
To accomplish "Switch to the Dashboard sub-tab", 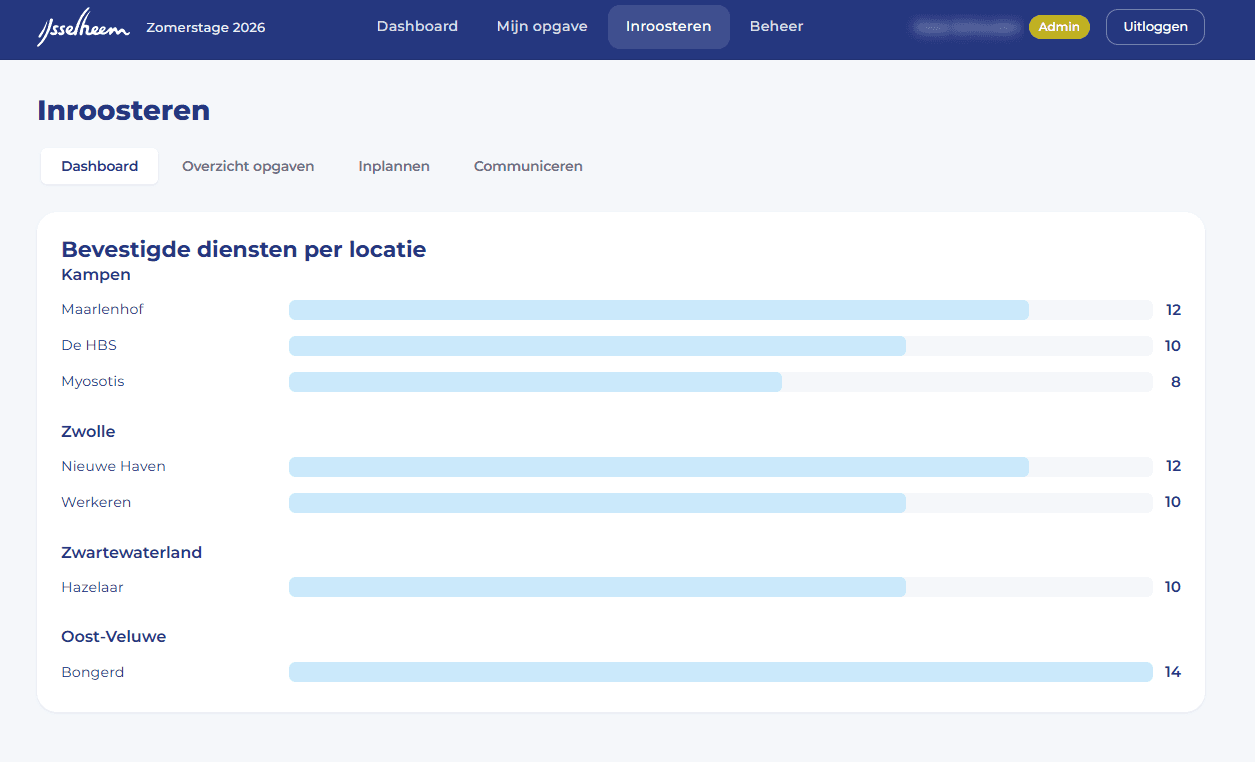I will (x=100, y=166).
